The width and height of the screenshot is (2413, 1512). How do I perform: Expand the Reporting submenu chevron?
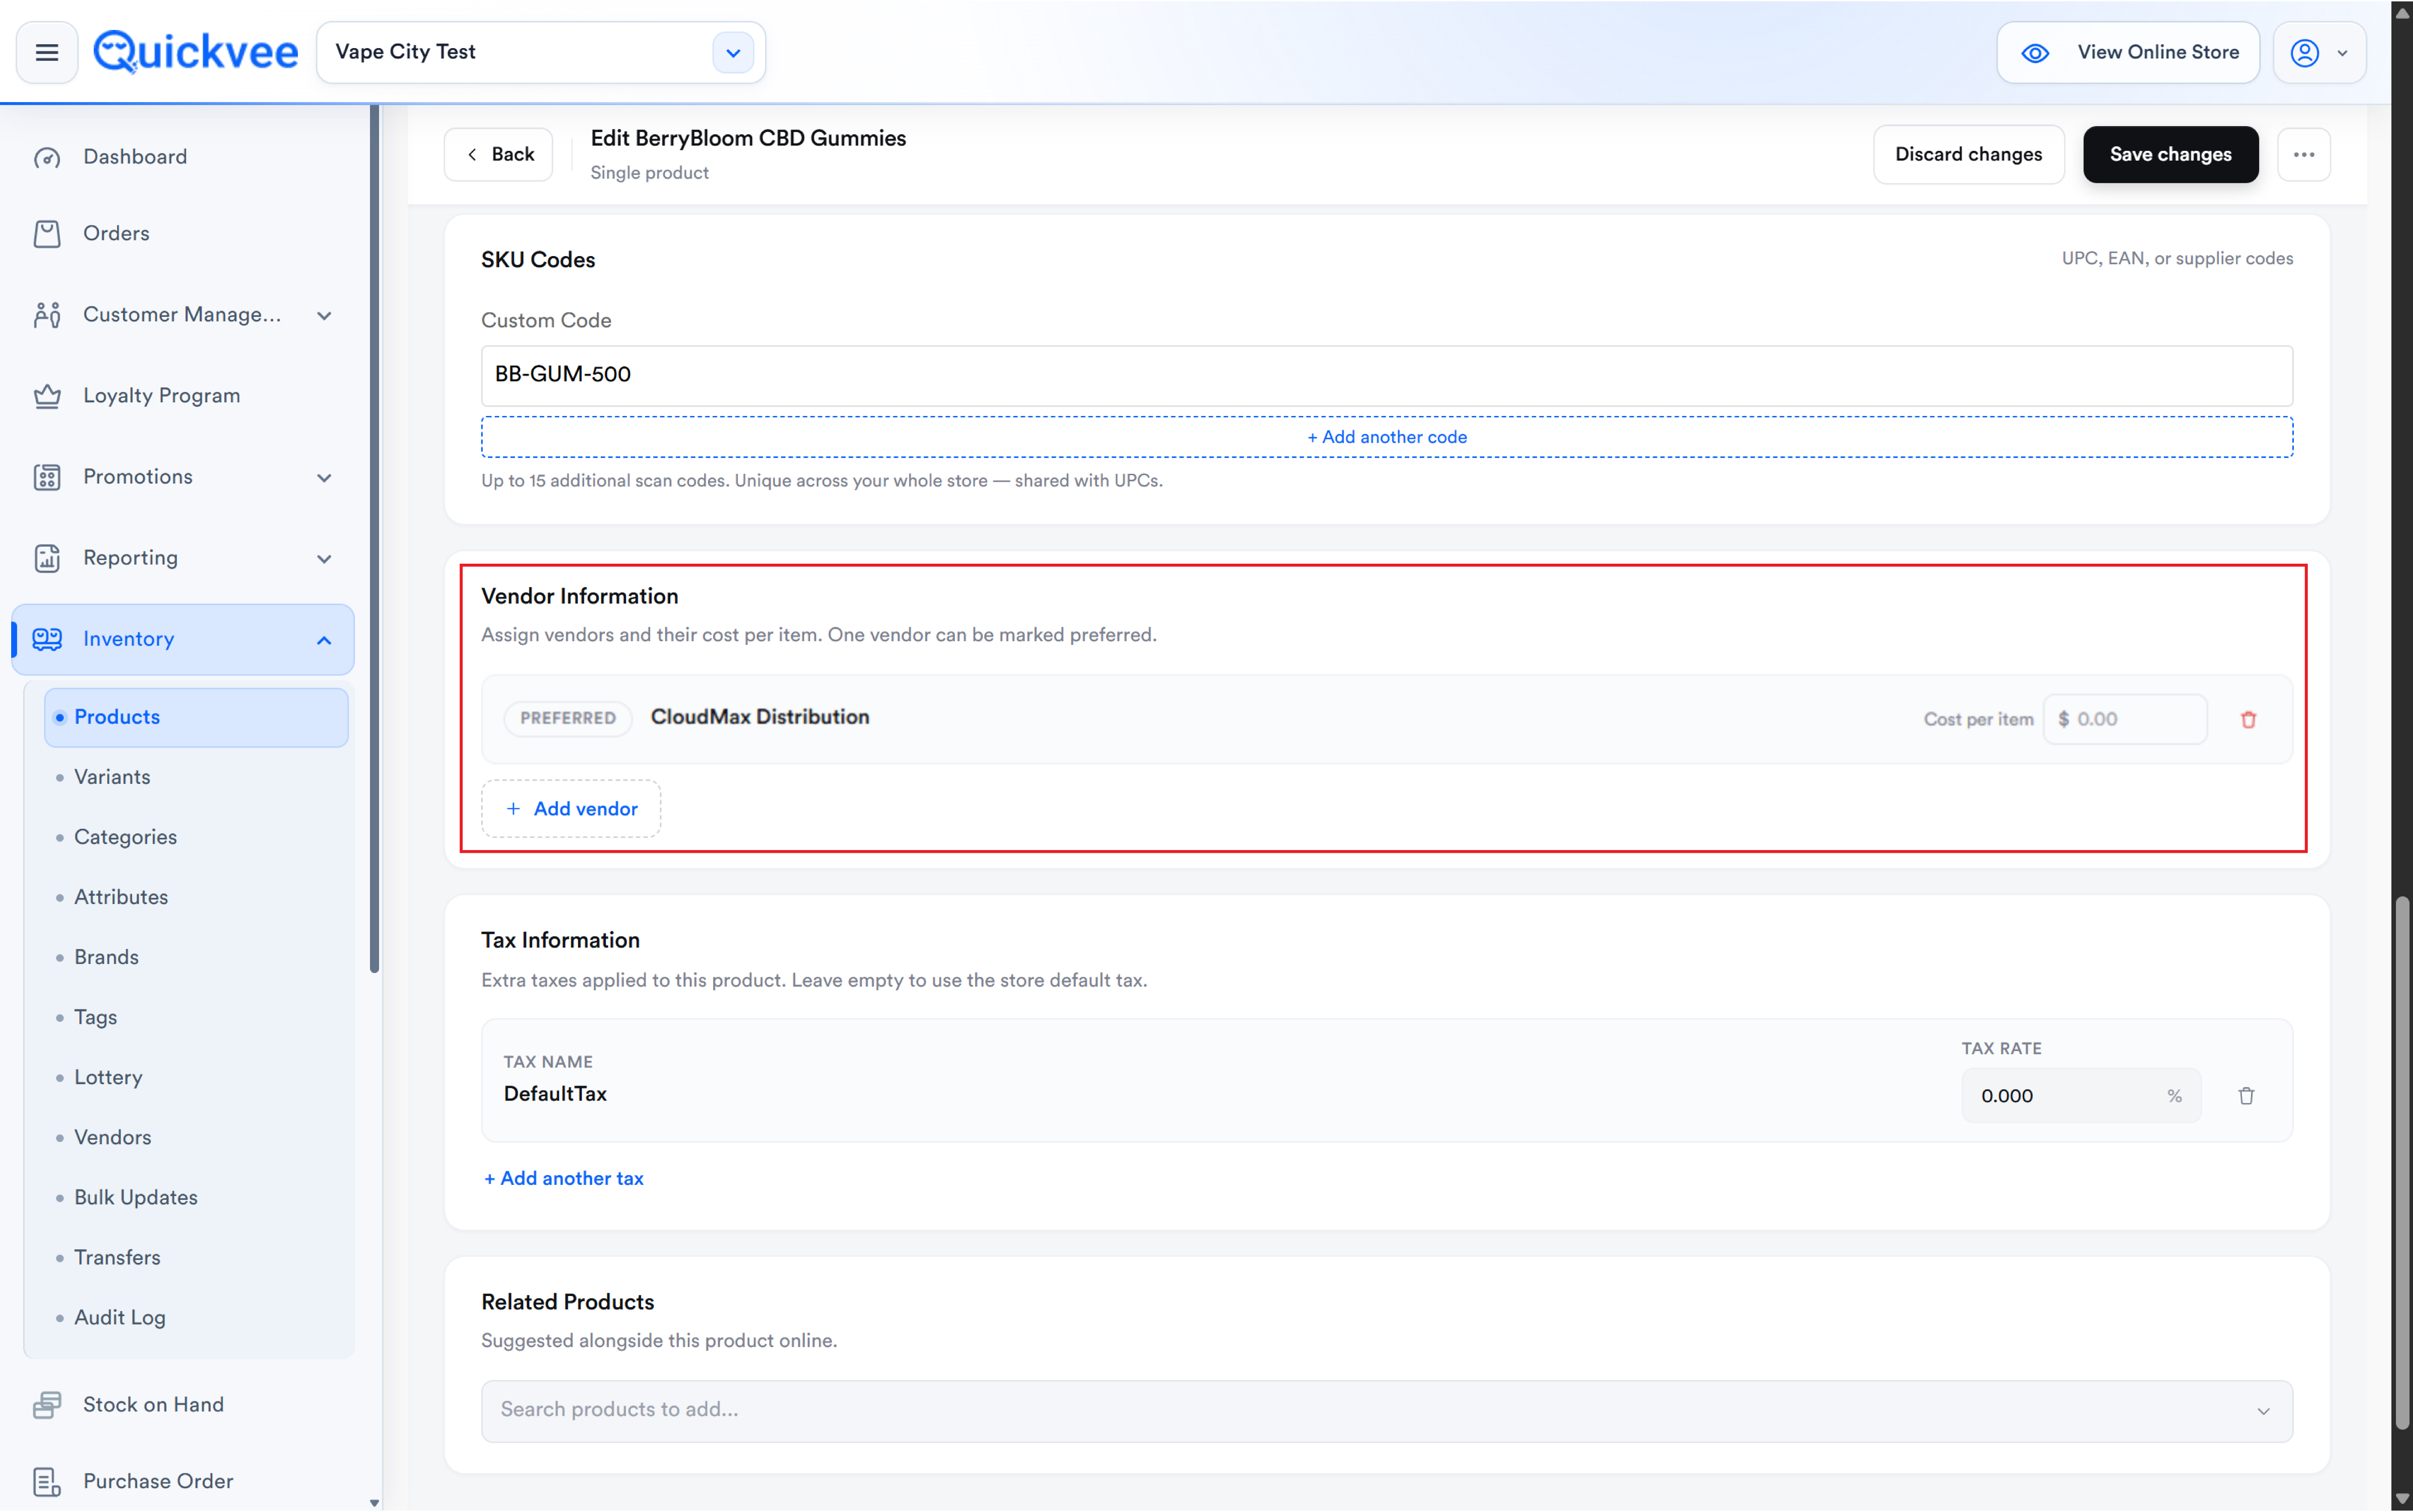[324, 559]
